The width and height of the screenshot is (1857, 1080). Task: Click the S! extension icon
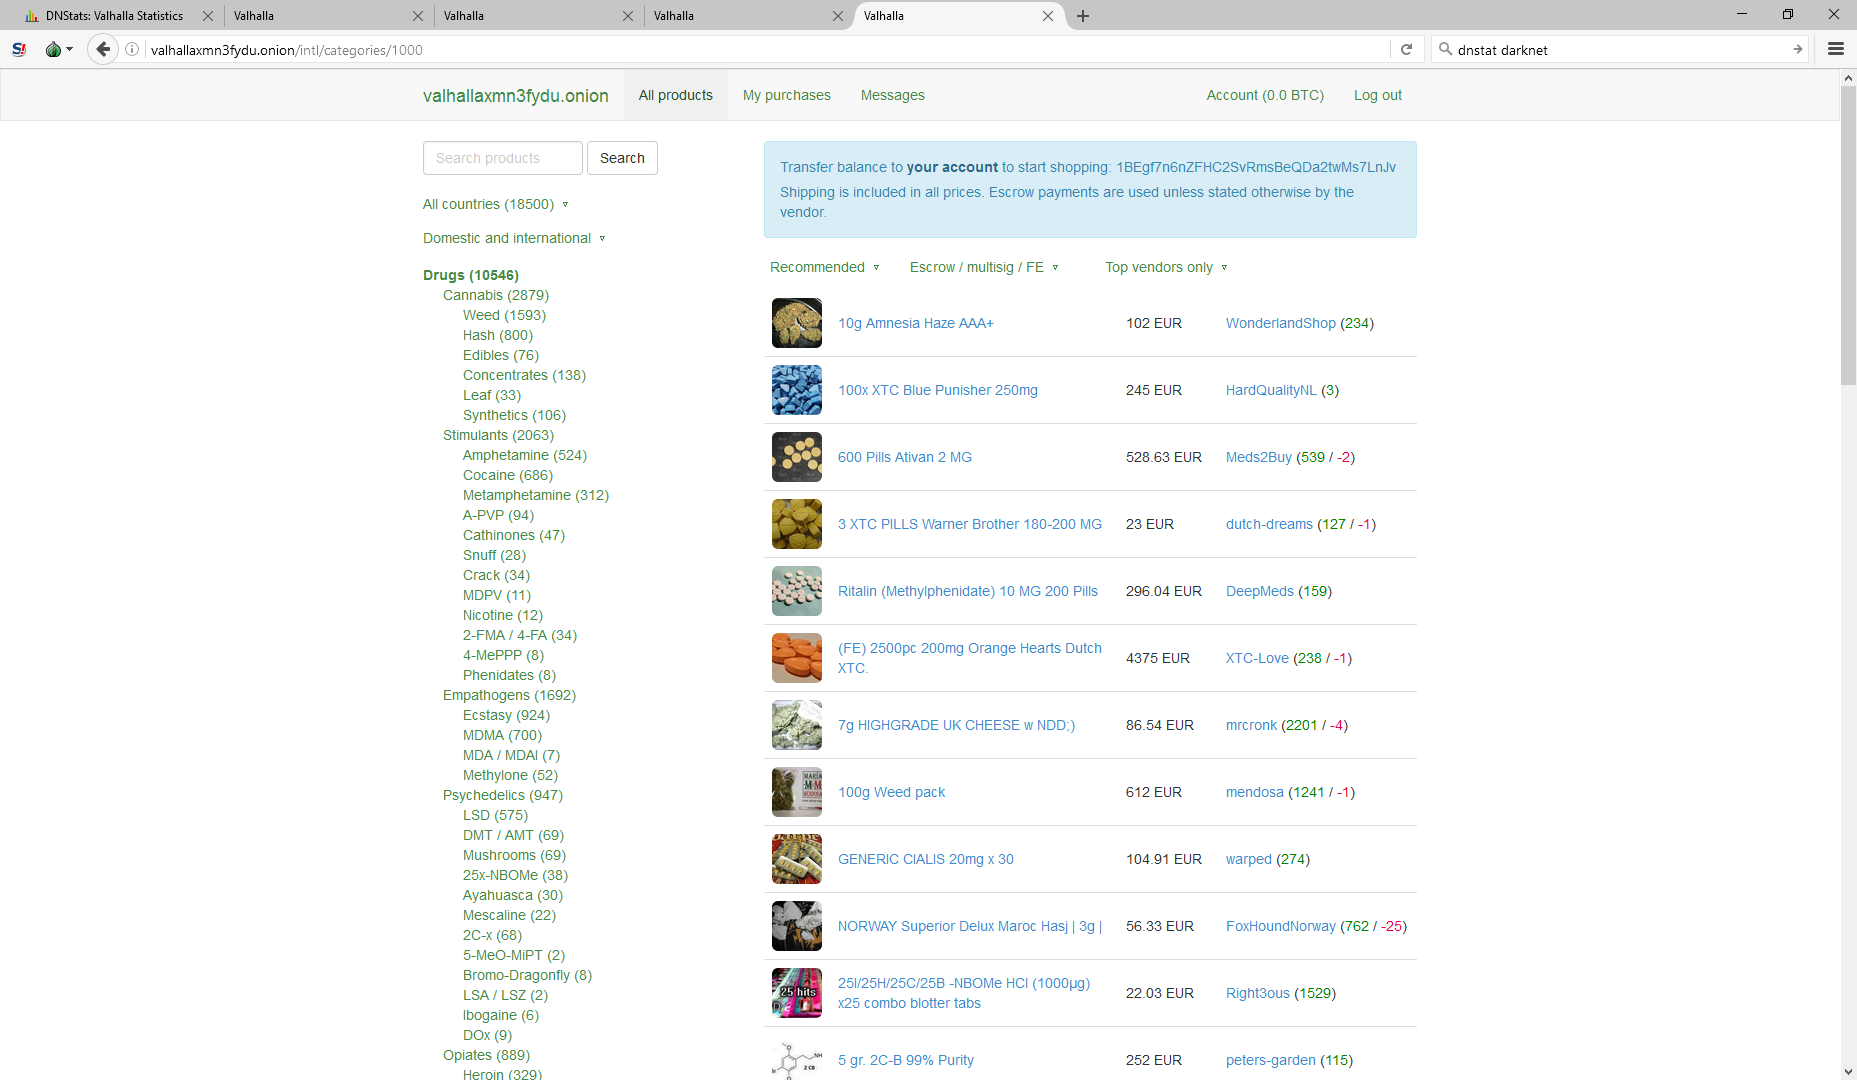(19, 49)
